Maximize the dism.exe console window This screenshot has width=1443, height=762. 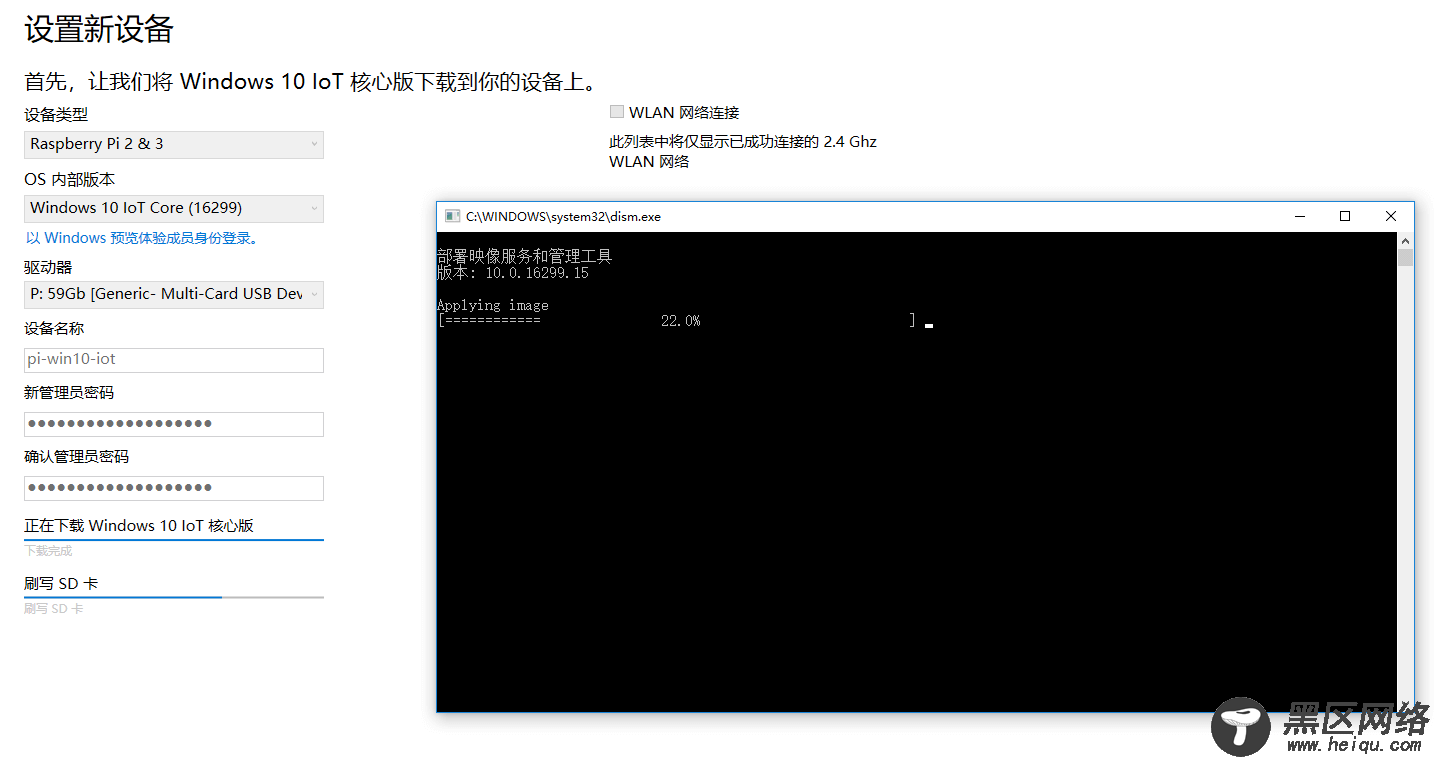[1345, 216]
